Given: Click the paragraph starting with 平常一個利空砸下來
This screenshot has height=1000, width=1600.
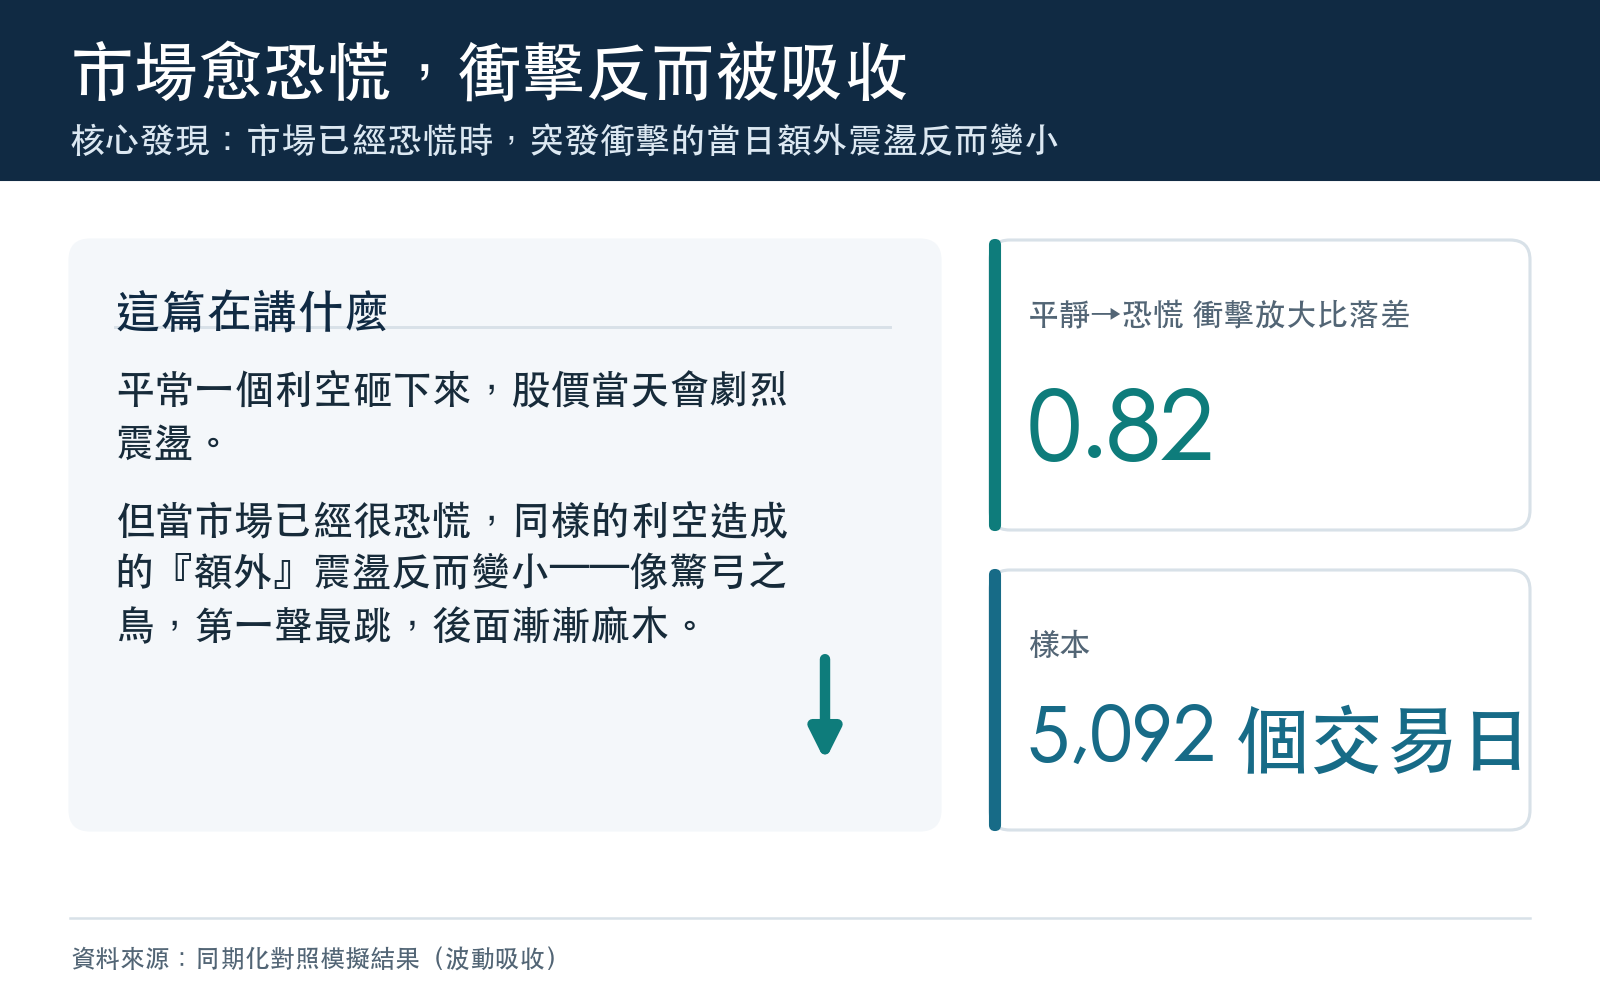Looking at the screenshot, I should [x=452, y=416].
